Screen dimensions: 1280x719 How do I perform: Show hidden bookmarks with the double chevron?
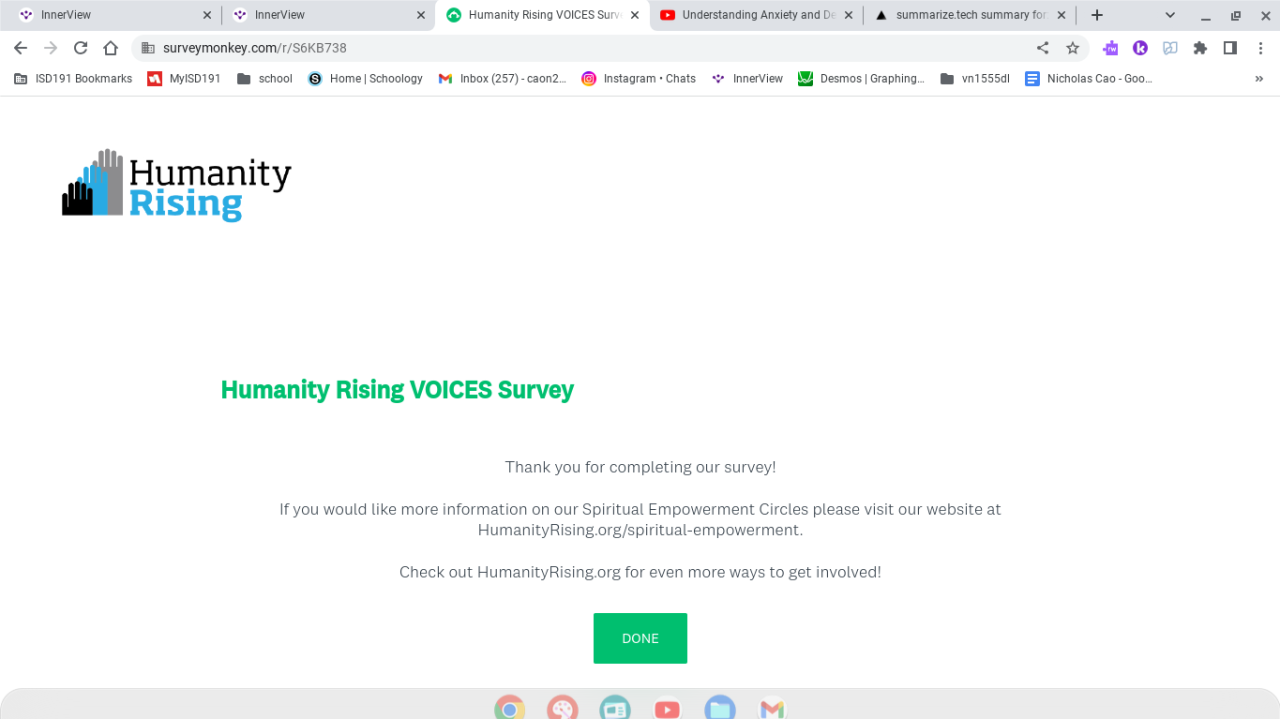coord(1259,79)
